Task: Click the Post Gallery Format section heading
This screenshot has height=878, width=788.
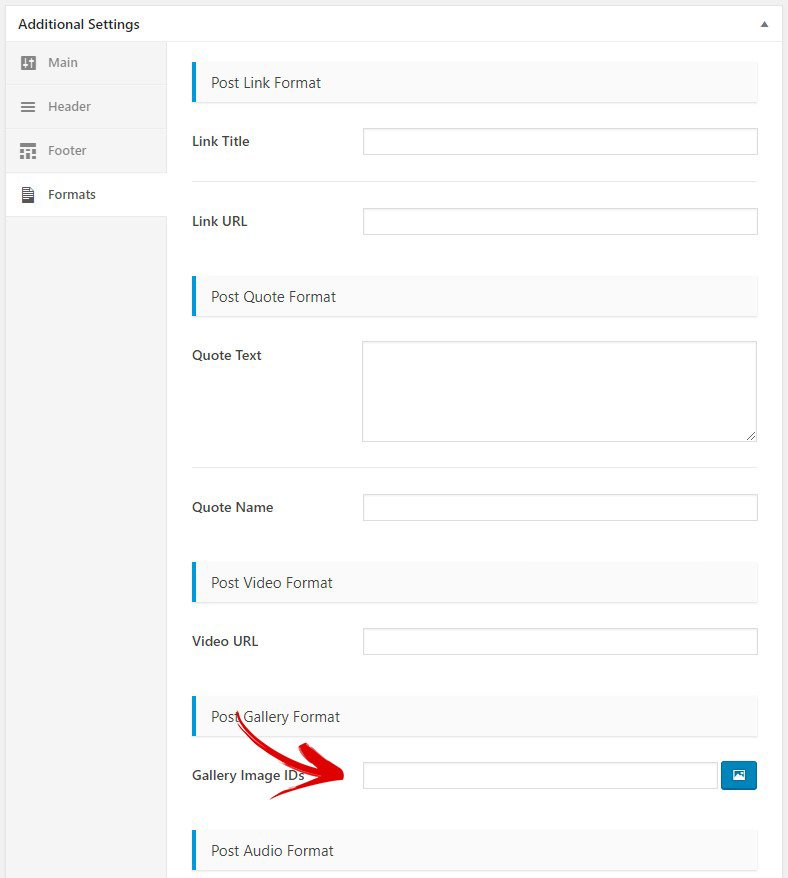Action: tap(276, 717)
